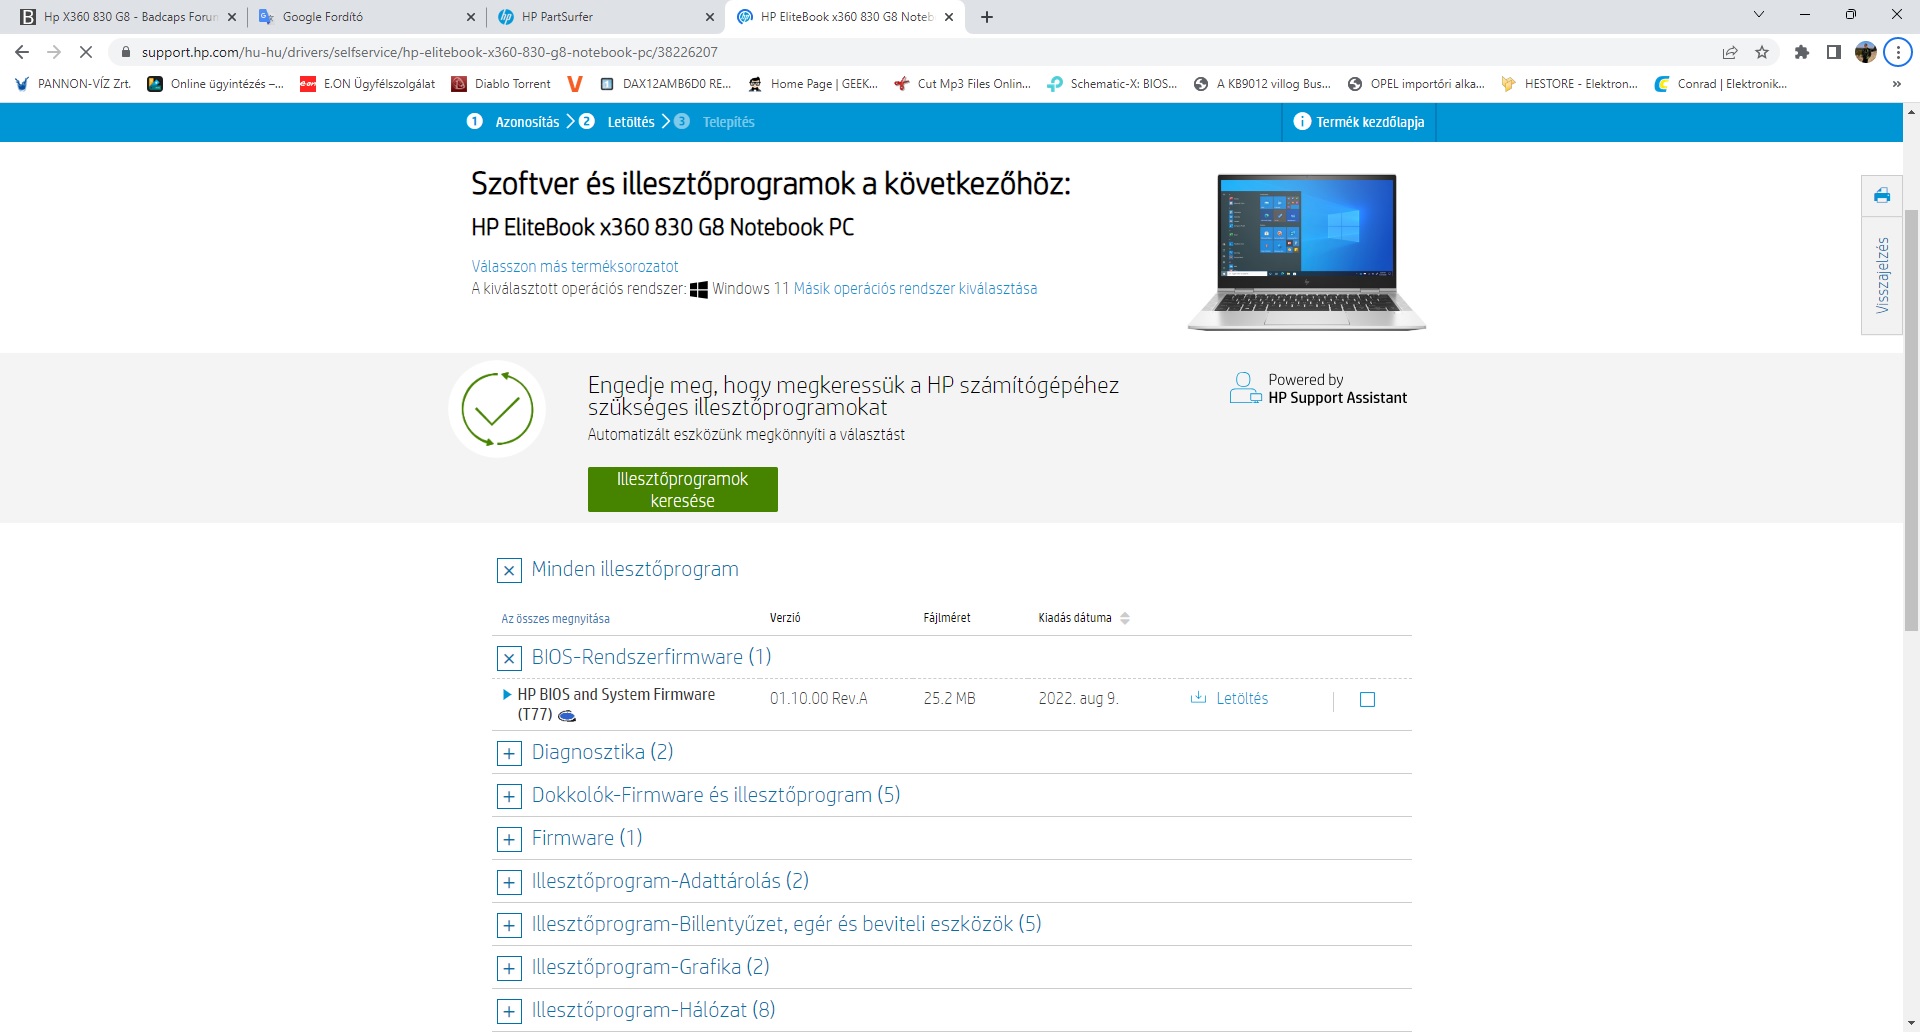The height and width of the screenshot is (1032, 1920).
Task: Click the print icon on the page
Action: pyautogui.click(x=1882, y=195)
